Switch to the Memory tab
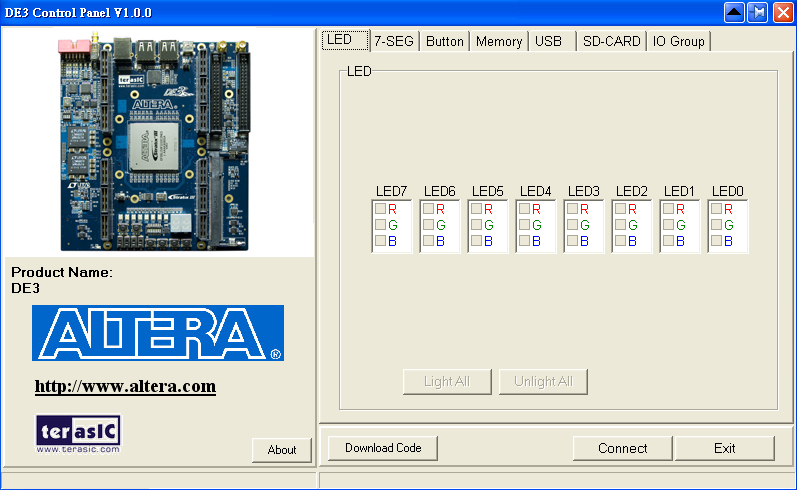 [x=499, y=41]
